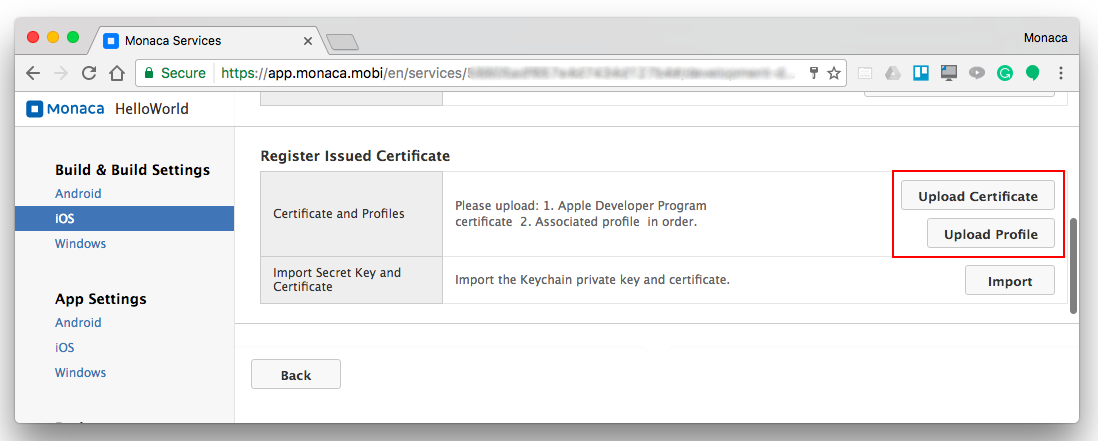
Task: Open the Chrome three-dot menu
Action: (1061, 73)
